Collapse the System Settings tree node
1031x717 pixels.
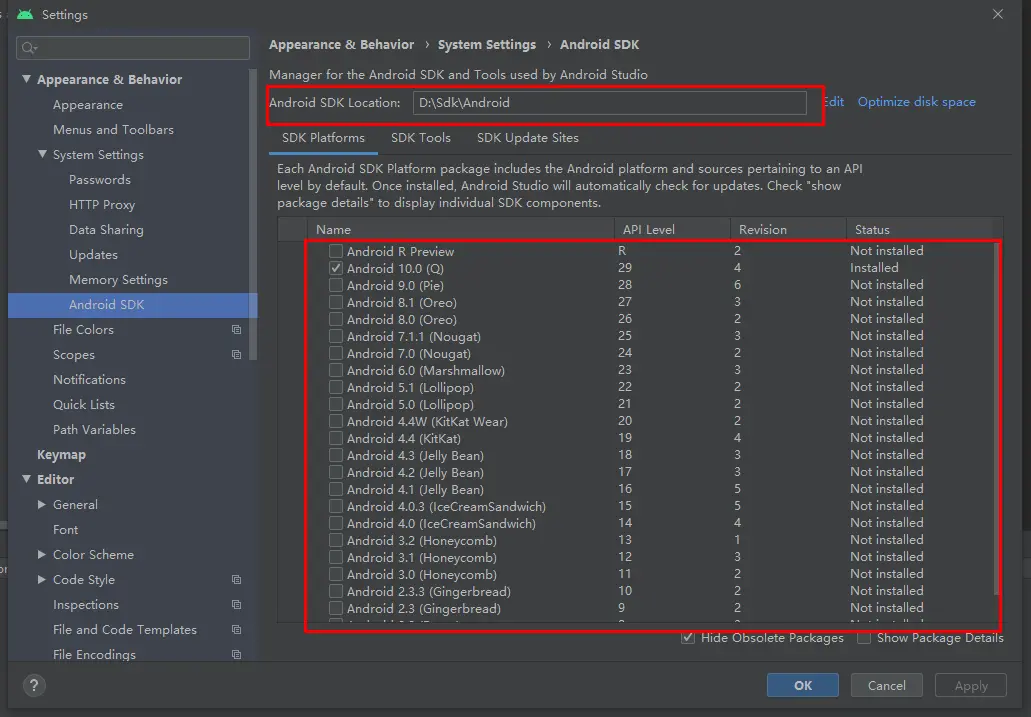(42, 154)
